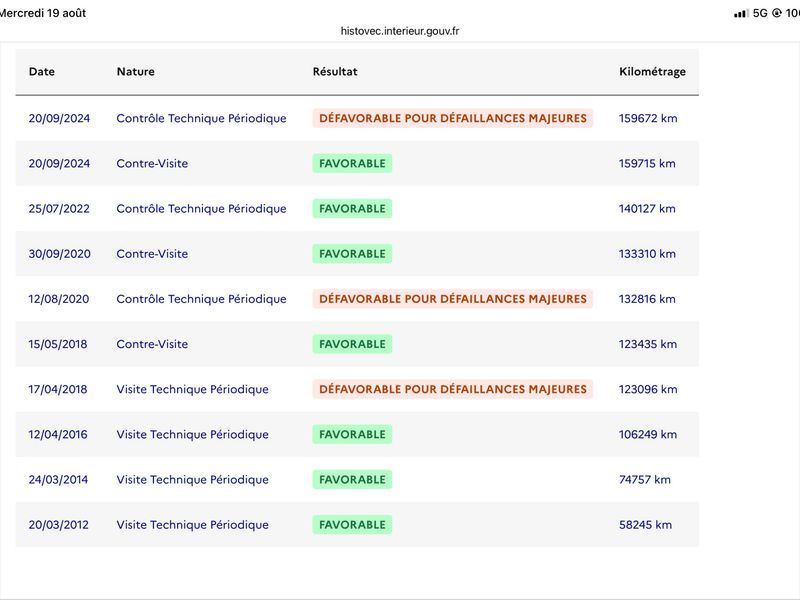800x600 pixels.
Task: Click the 140127 km mileage value
Action: coord(647,209)
